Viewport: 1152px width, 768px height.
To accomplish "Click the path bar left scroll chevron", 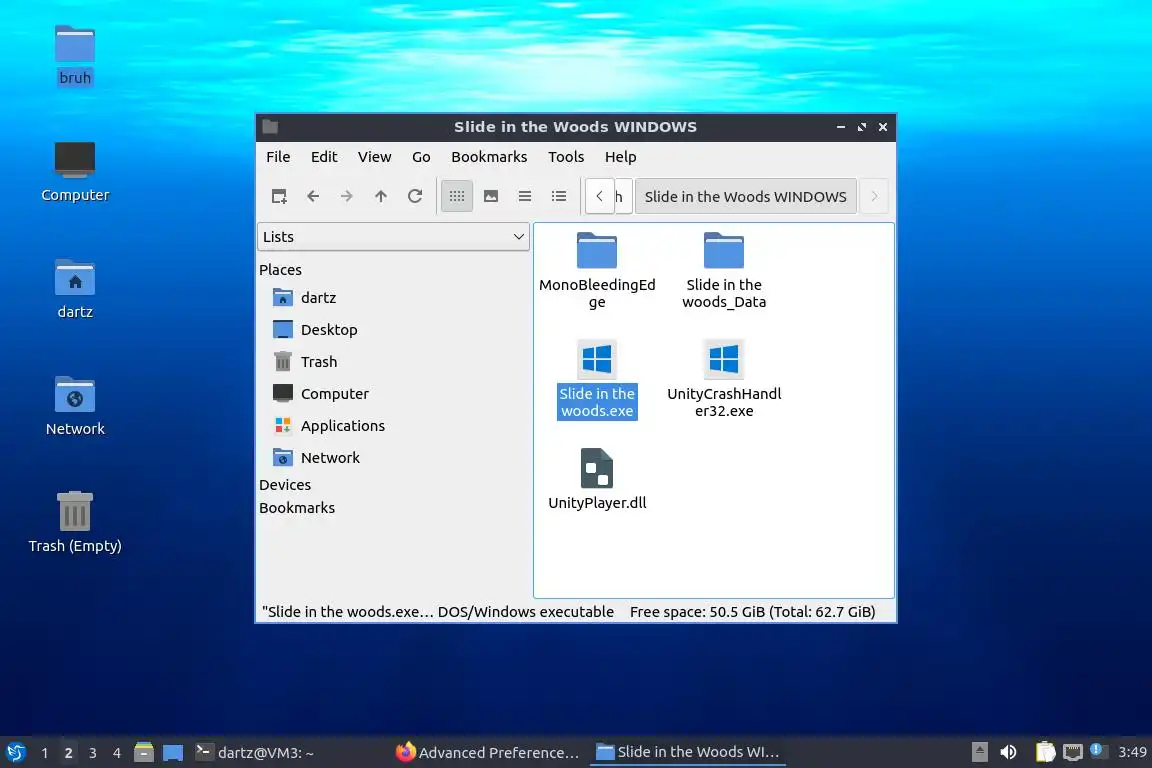I will [600, 196].
